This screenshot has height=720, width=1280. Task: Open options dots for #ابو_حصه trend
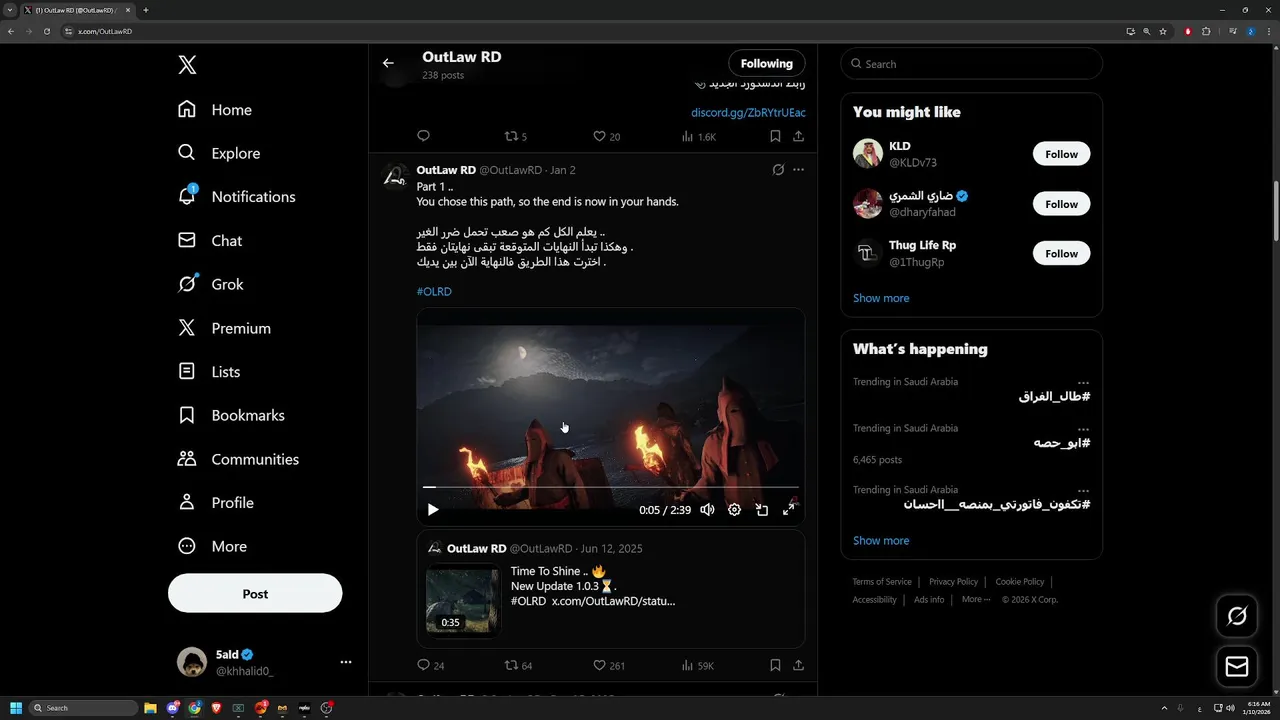1083,429
